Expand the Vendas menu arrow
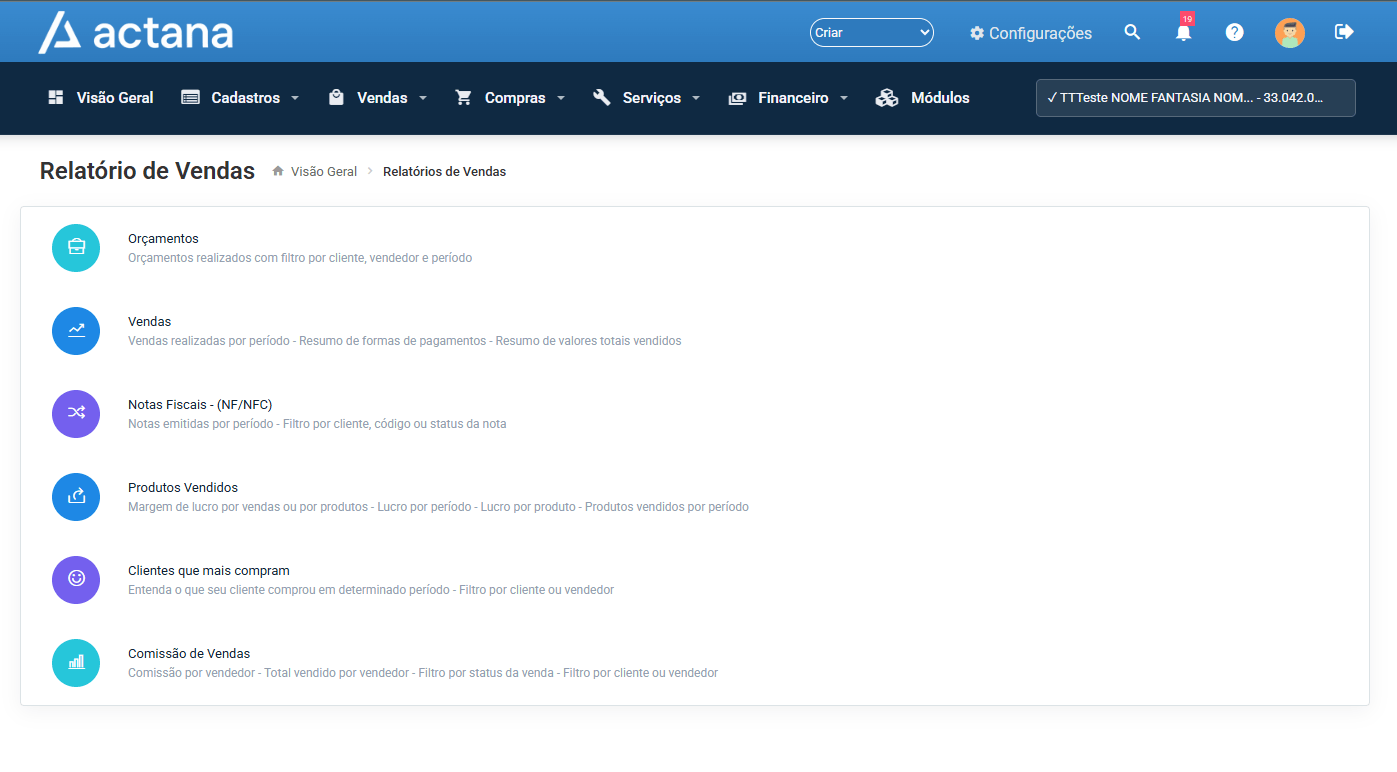Image resolution: width=1397 pixels, height=772 pixels. (423, 98)
